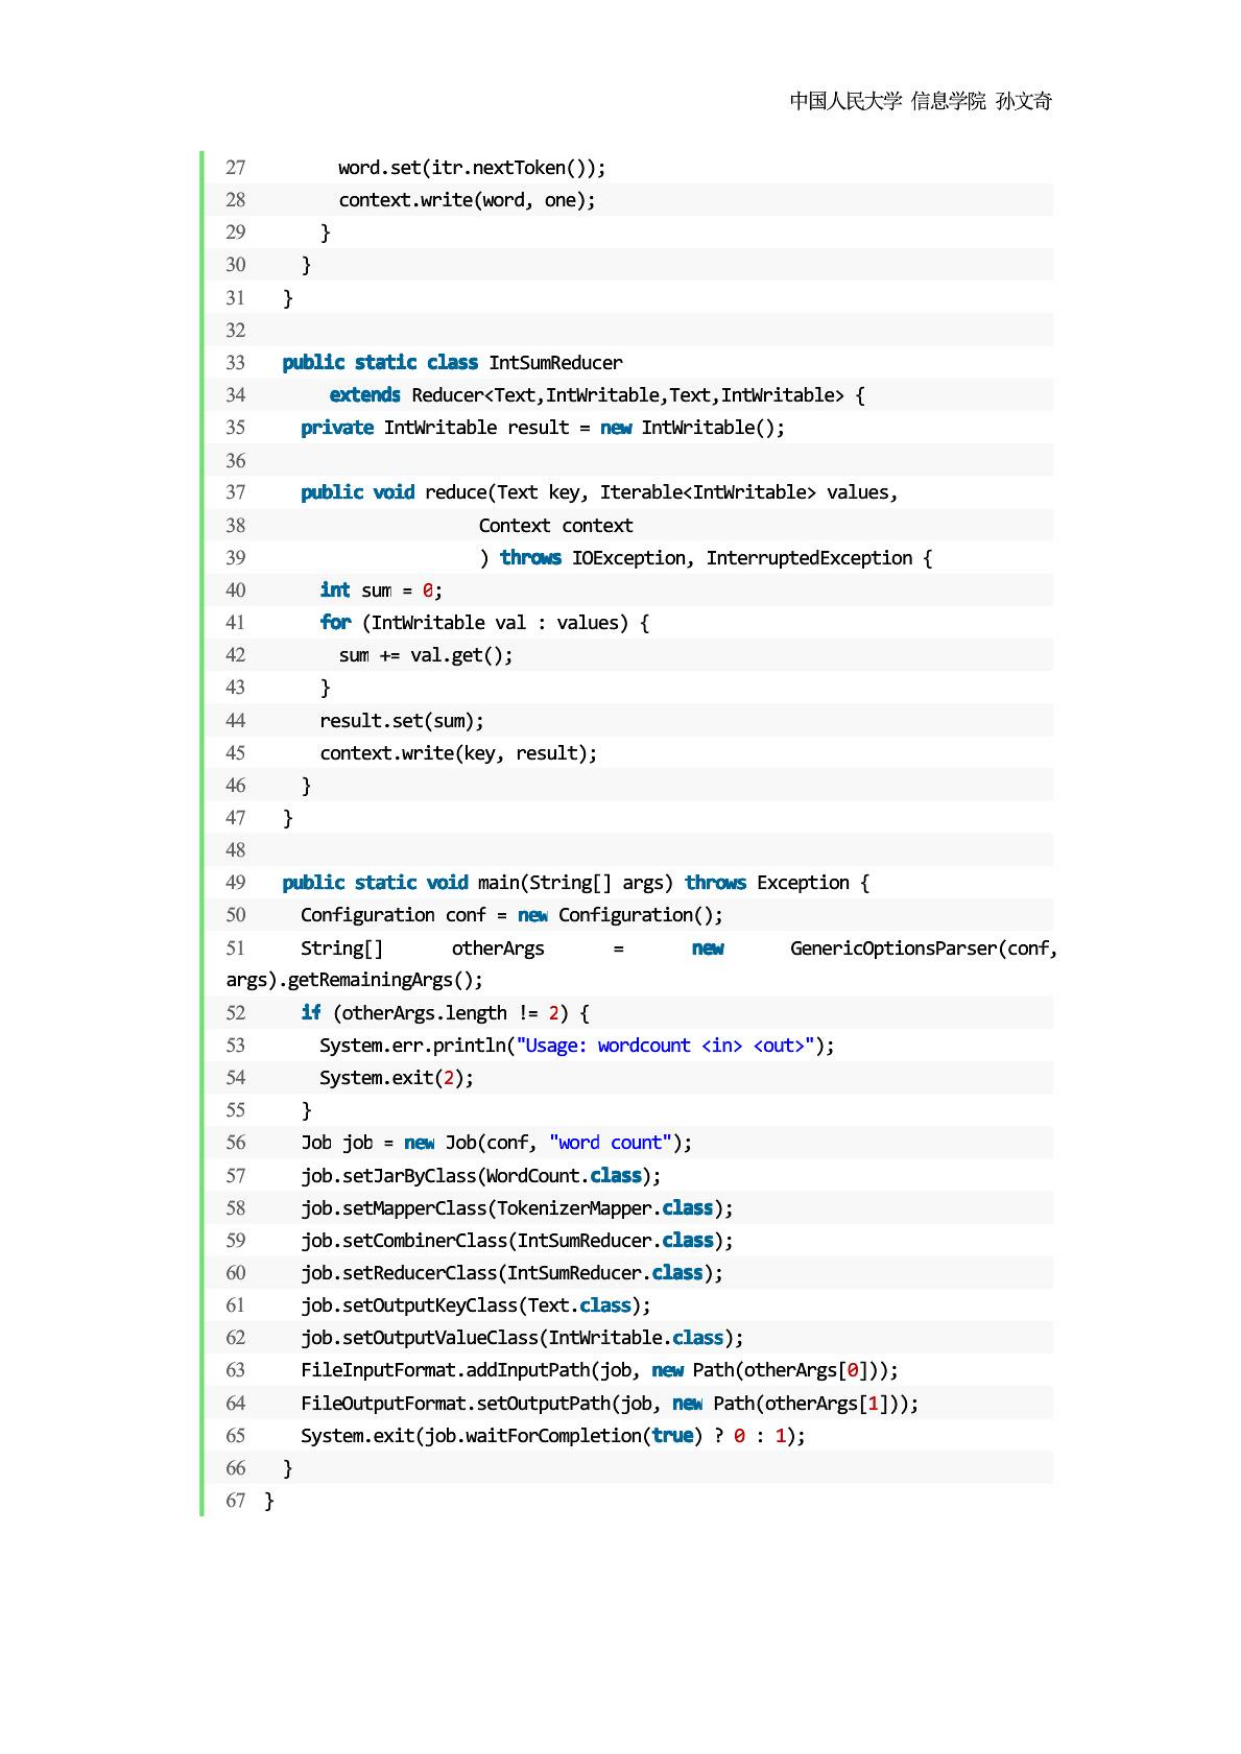Click the header text 中国人民大学 信息学院 孙文奇
1241x1754 pixels.
tap(920, 101)
